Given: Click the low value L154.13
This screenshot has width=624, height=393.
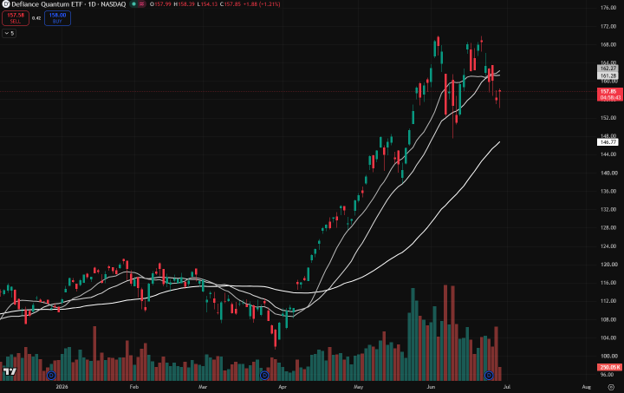Looking at the screenshot, I should point(207,4).
